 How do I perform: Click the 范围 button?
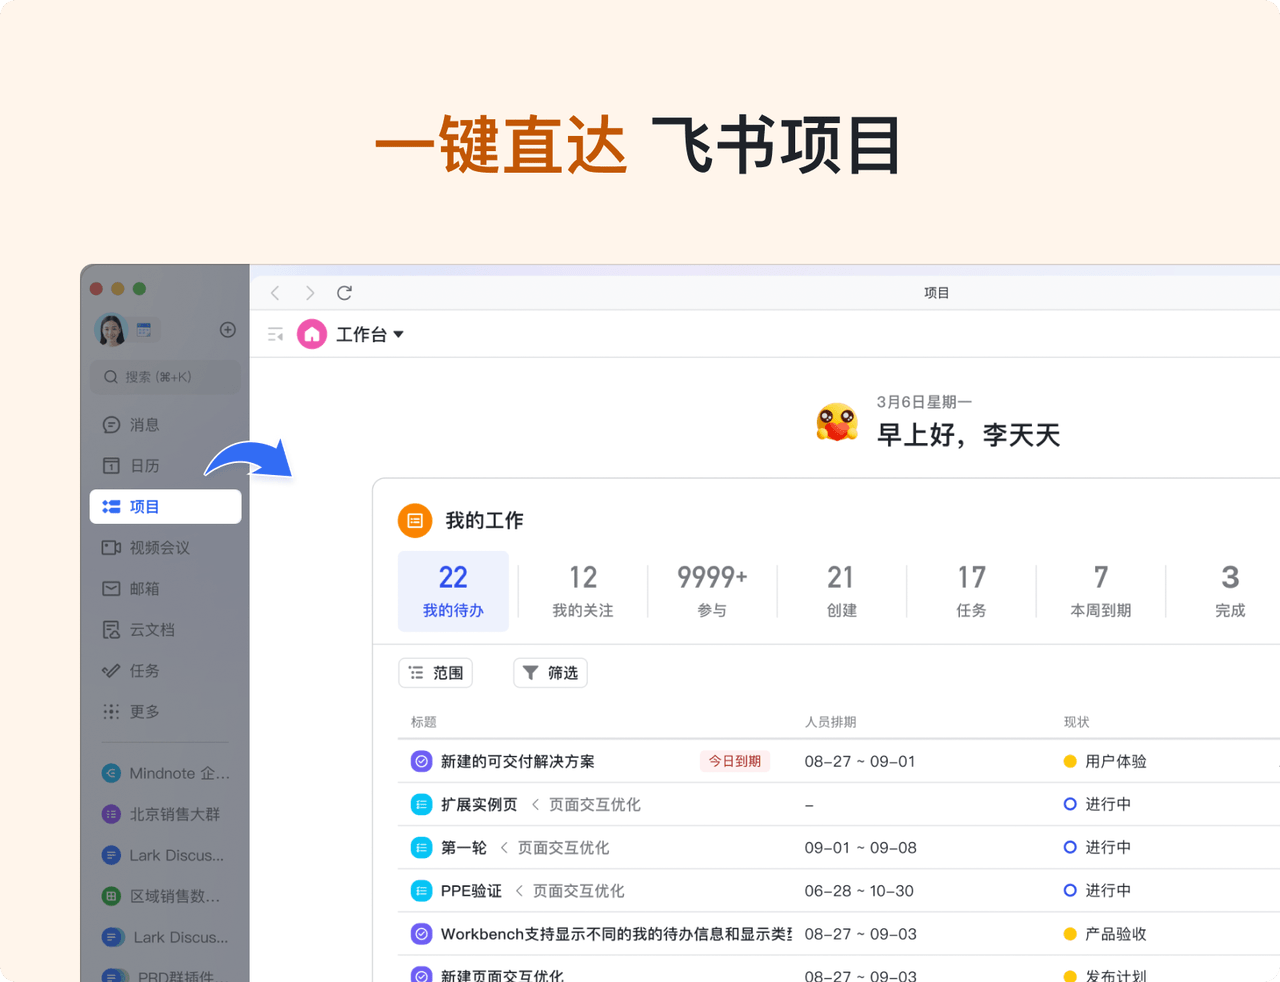(436, 673)
